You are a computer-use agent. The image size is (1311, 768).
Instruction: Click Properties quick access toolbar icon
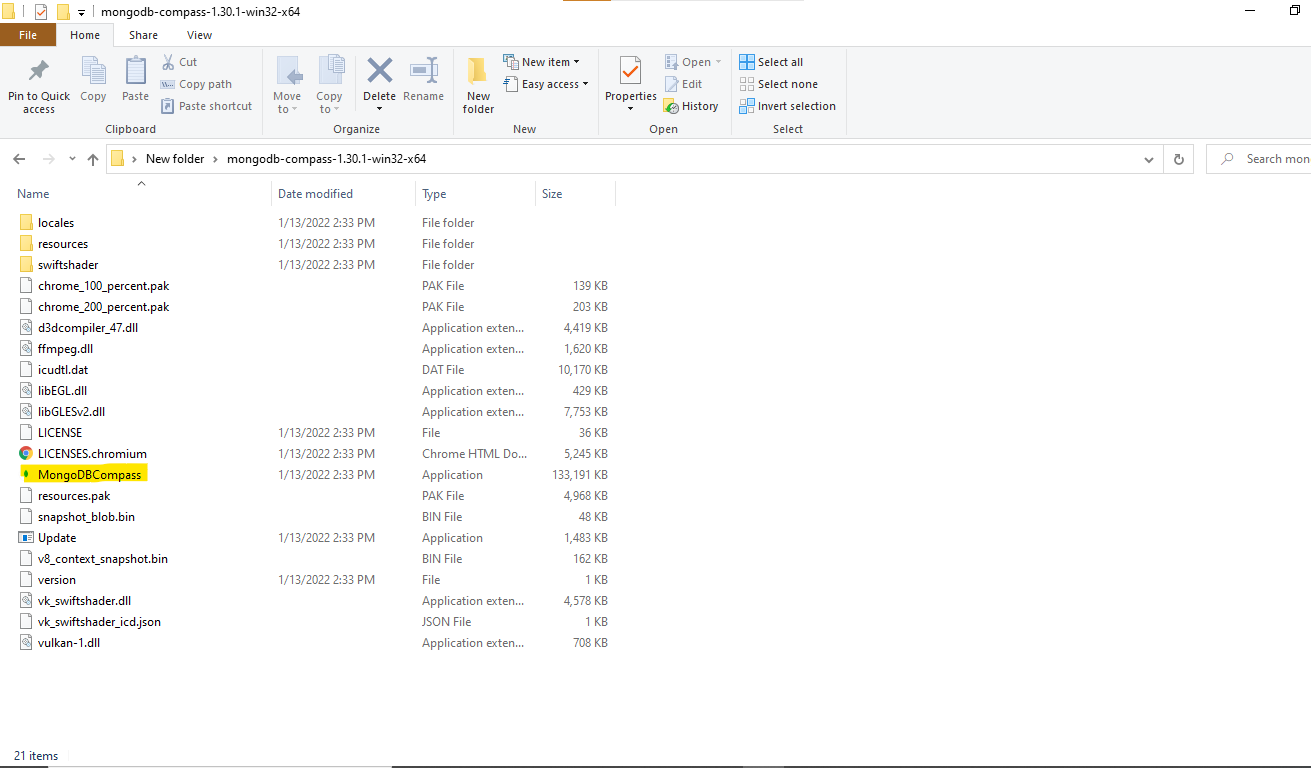click(x=41, y=12)
